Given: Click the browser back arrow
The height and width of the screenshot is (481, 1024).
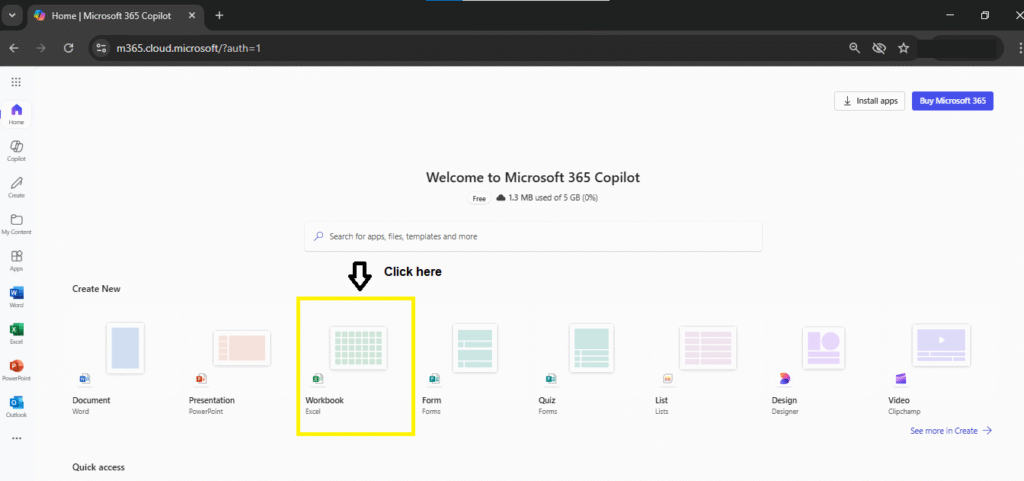Looking at the screenshot, I should pos(14,48).
